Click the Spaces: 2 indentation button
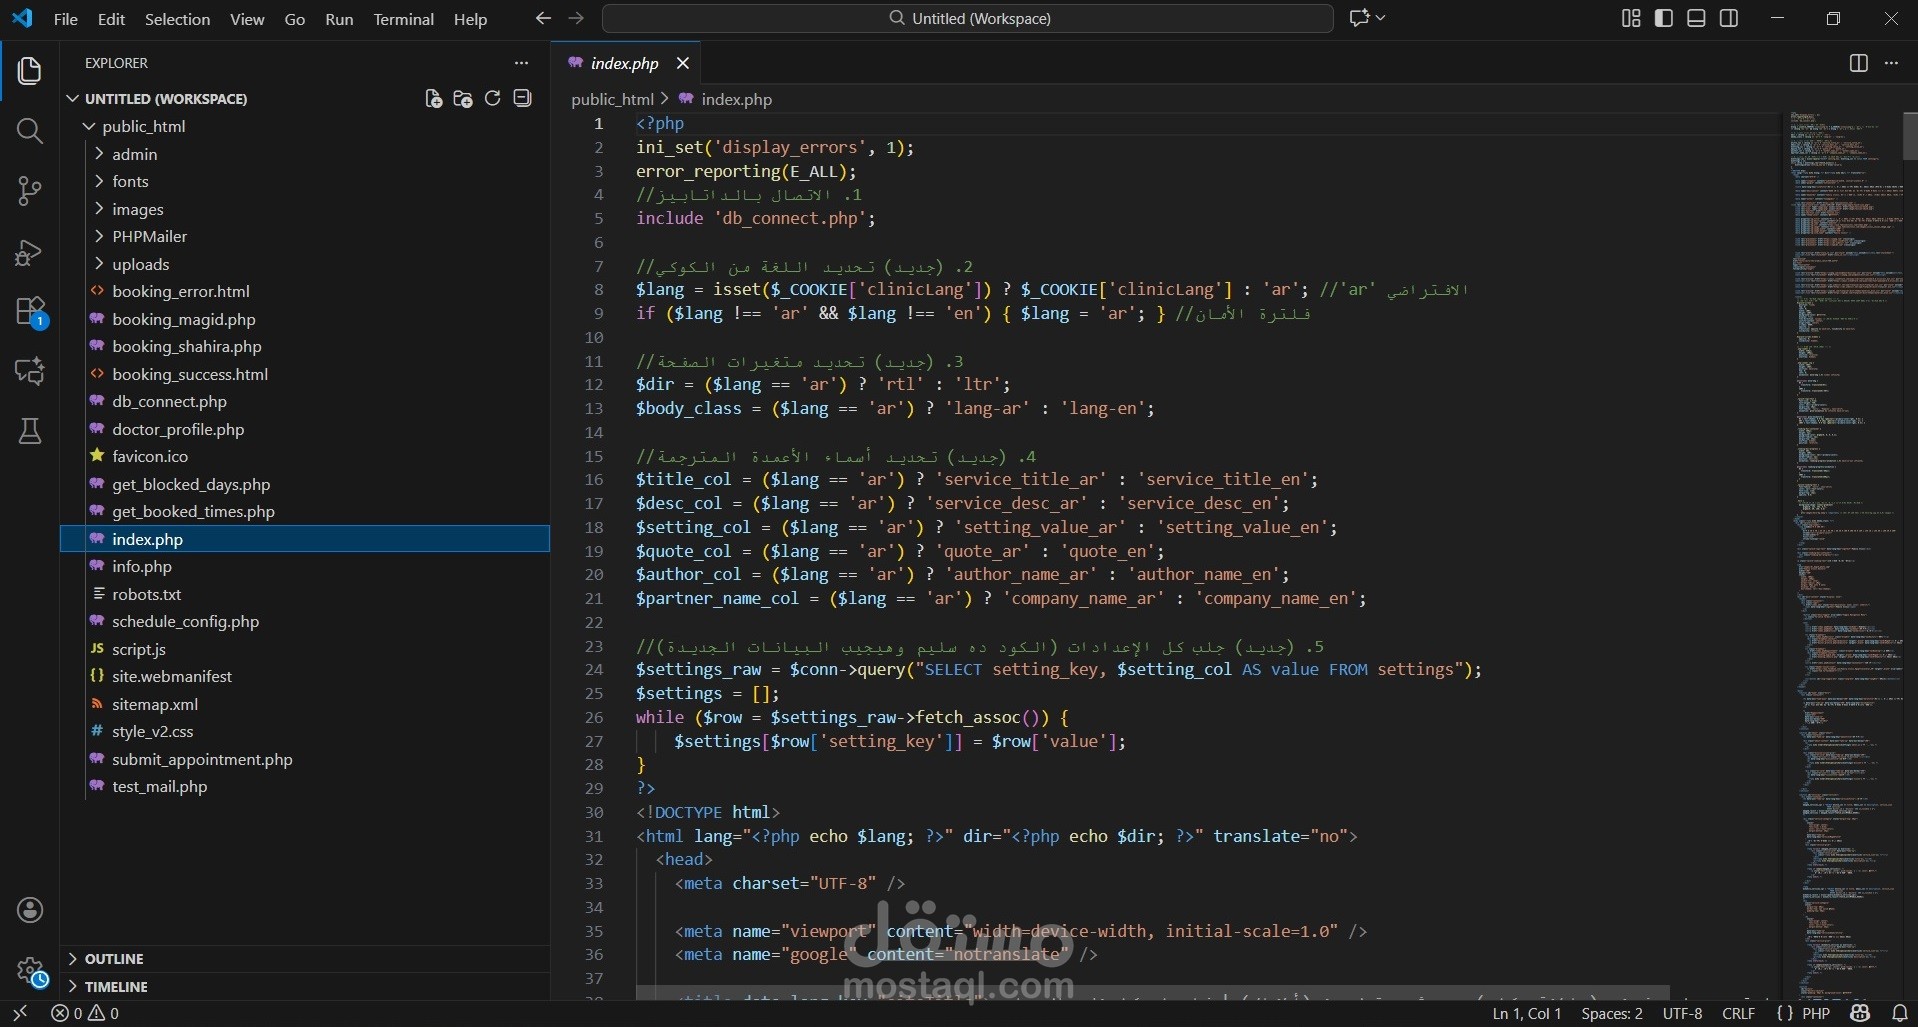The width and height of the screenshot is (1918, 1027). click(1611, 1013)
